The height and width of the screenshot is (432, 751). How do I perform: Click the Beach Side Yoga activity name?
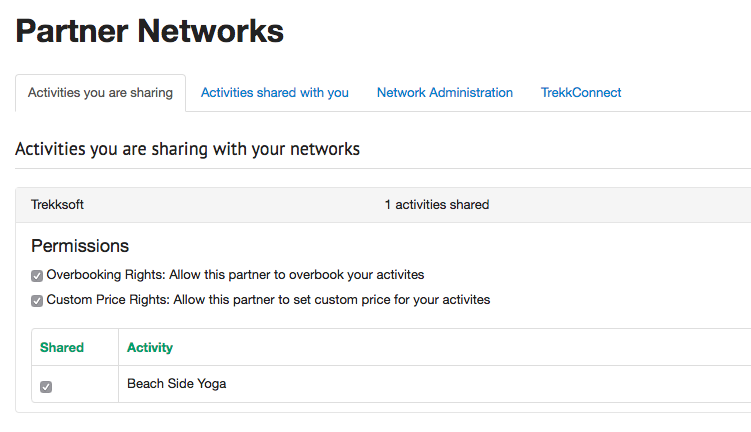(176, 384)
